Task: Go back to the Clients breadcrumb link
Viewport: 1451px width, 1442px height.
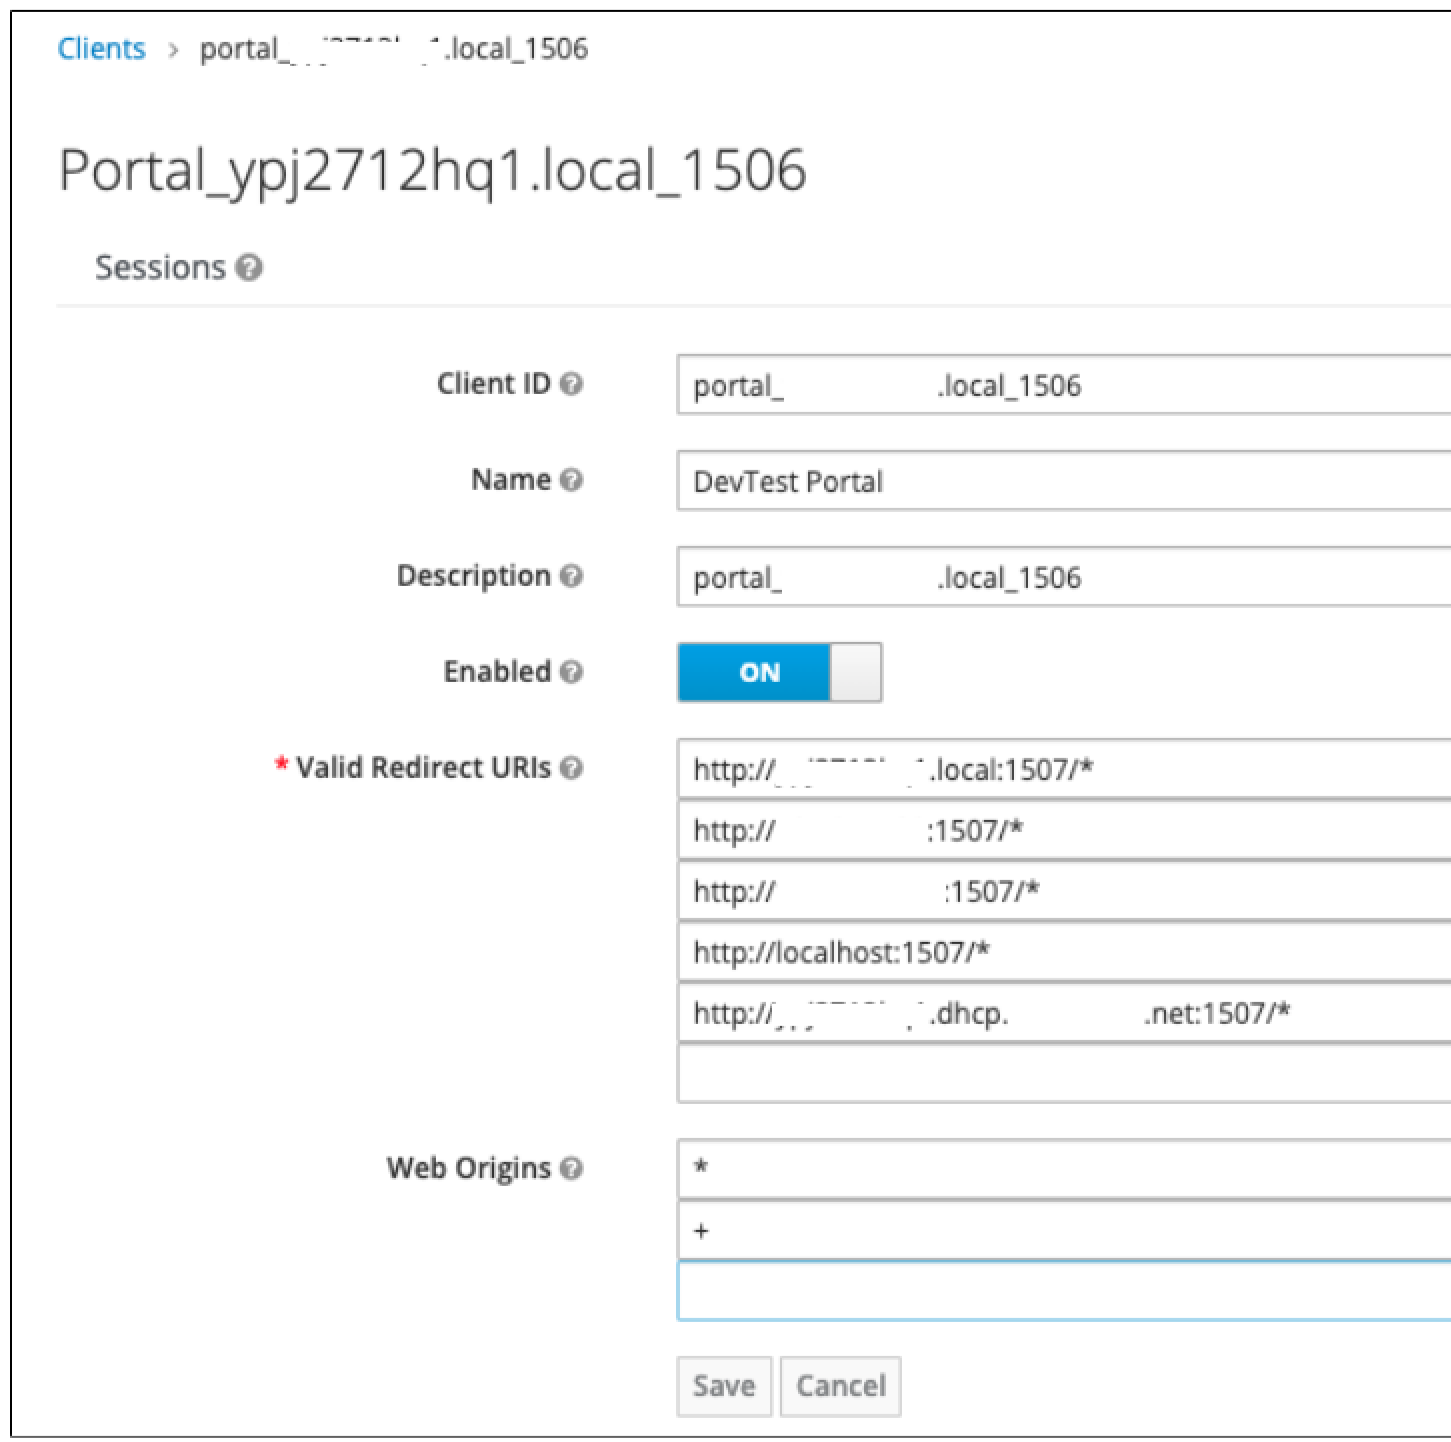Action: pyautogui.click(x=101, y=49)
